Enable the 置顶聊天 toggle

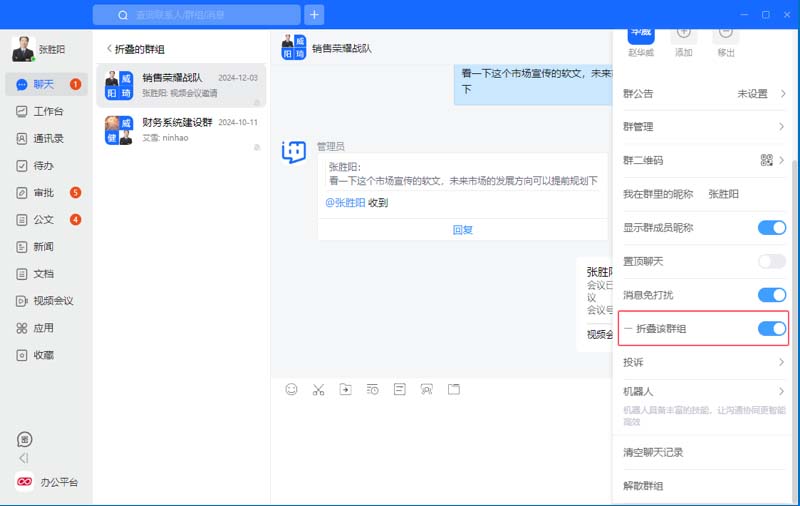pyautogui.click(x=771, y=261)
